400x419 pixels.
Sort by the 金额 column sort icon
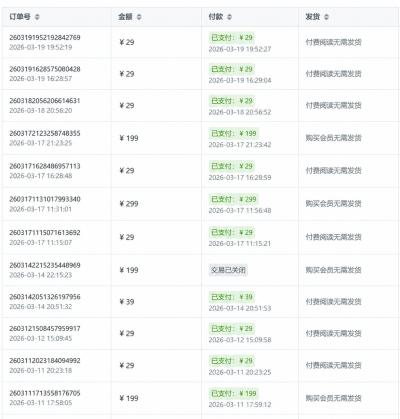click(139, 17)
